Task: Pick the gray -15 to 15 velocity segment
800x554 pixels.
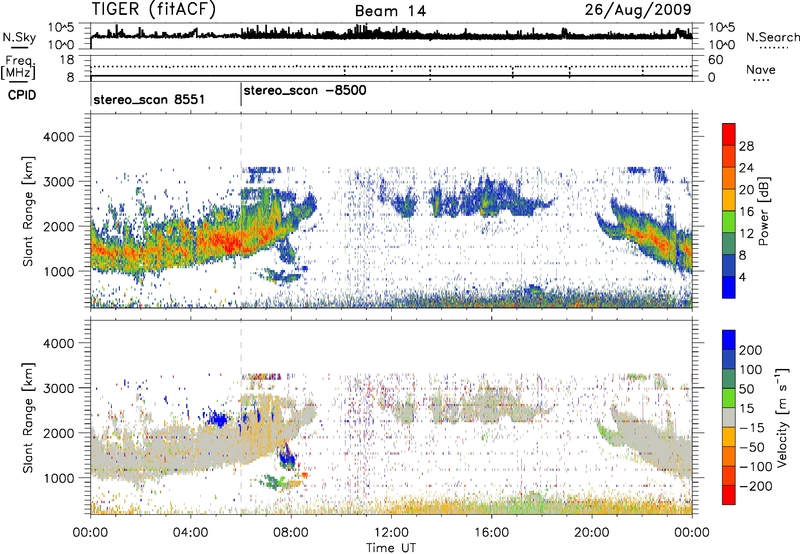Action: pyautogui.click(x=729, y=418)
